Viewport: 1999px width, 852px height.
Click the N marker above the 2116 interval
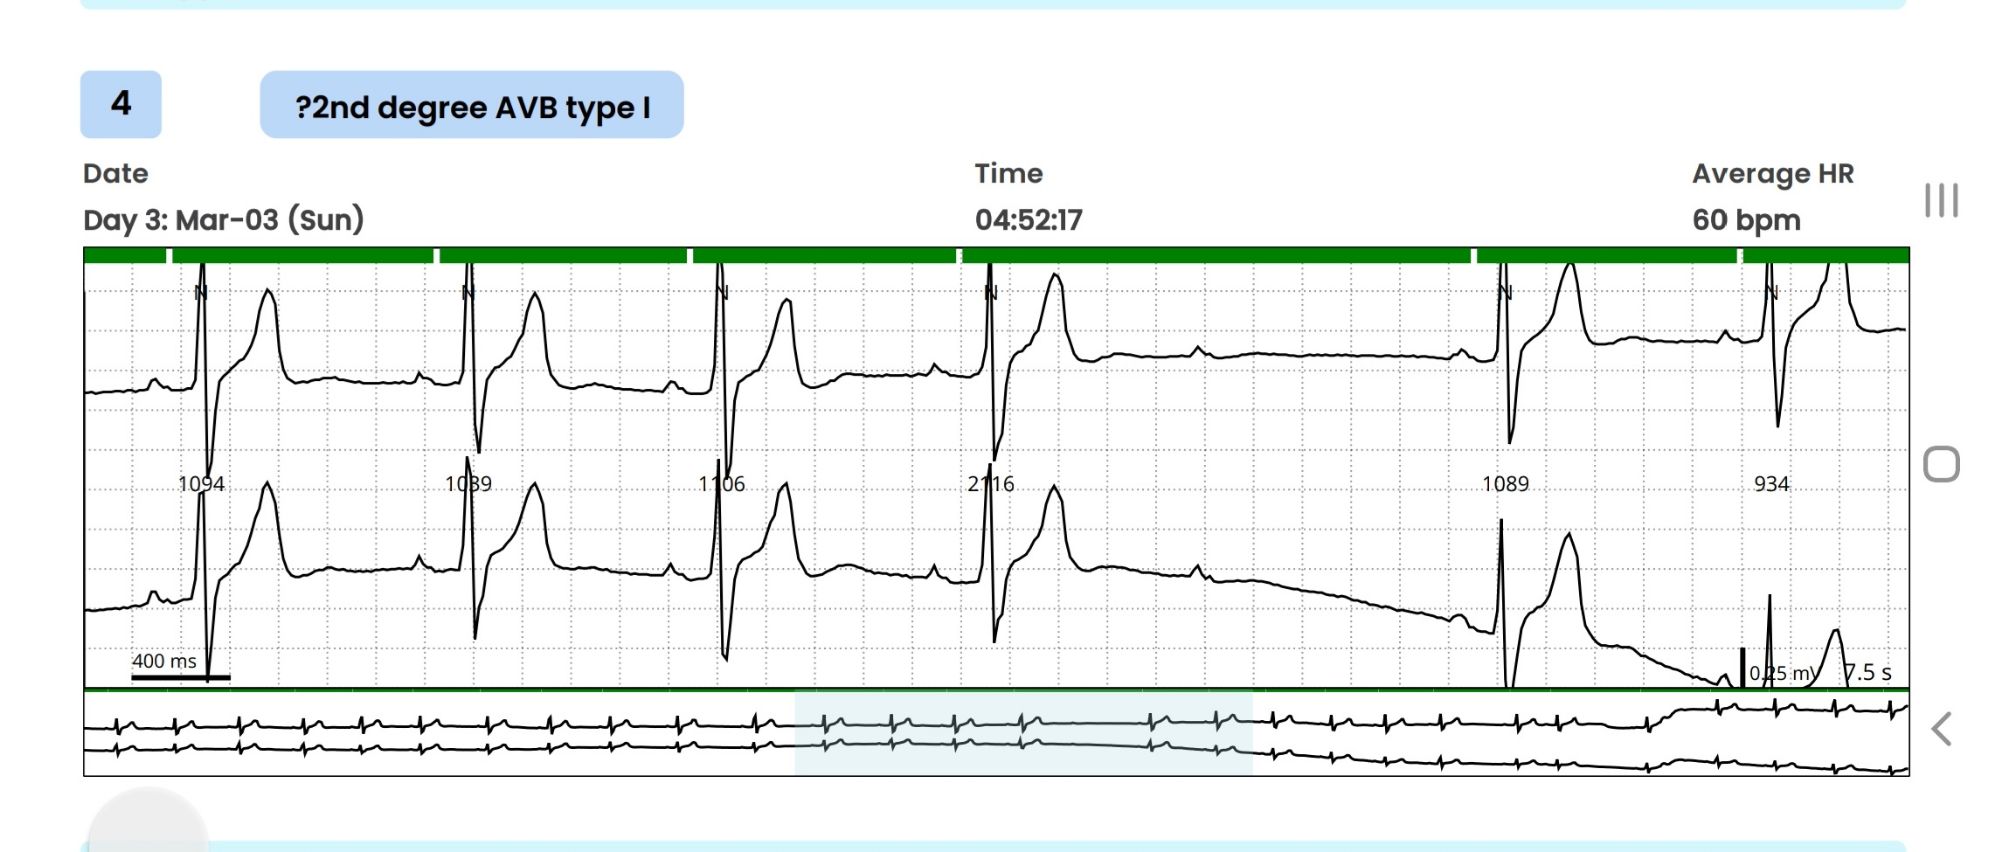point(990,292)
